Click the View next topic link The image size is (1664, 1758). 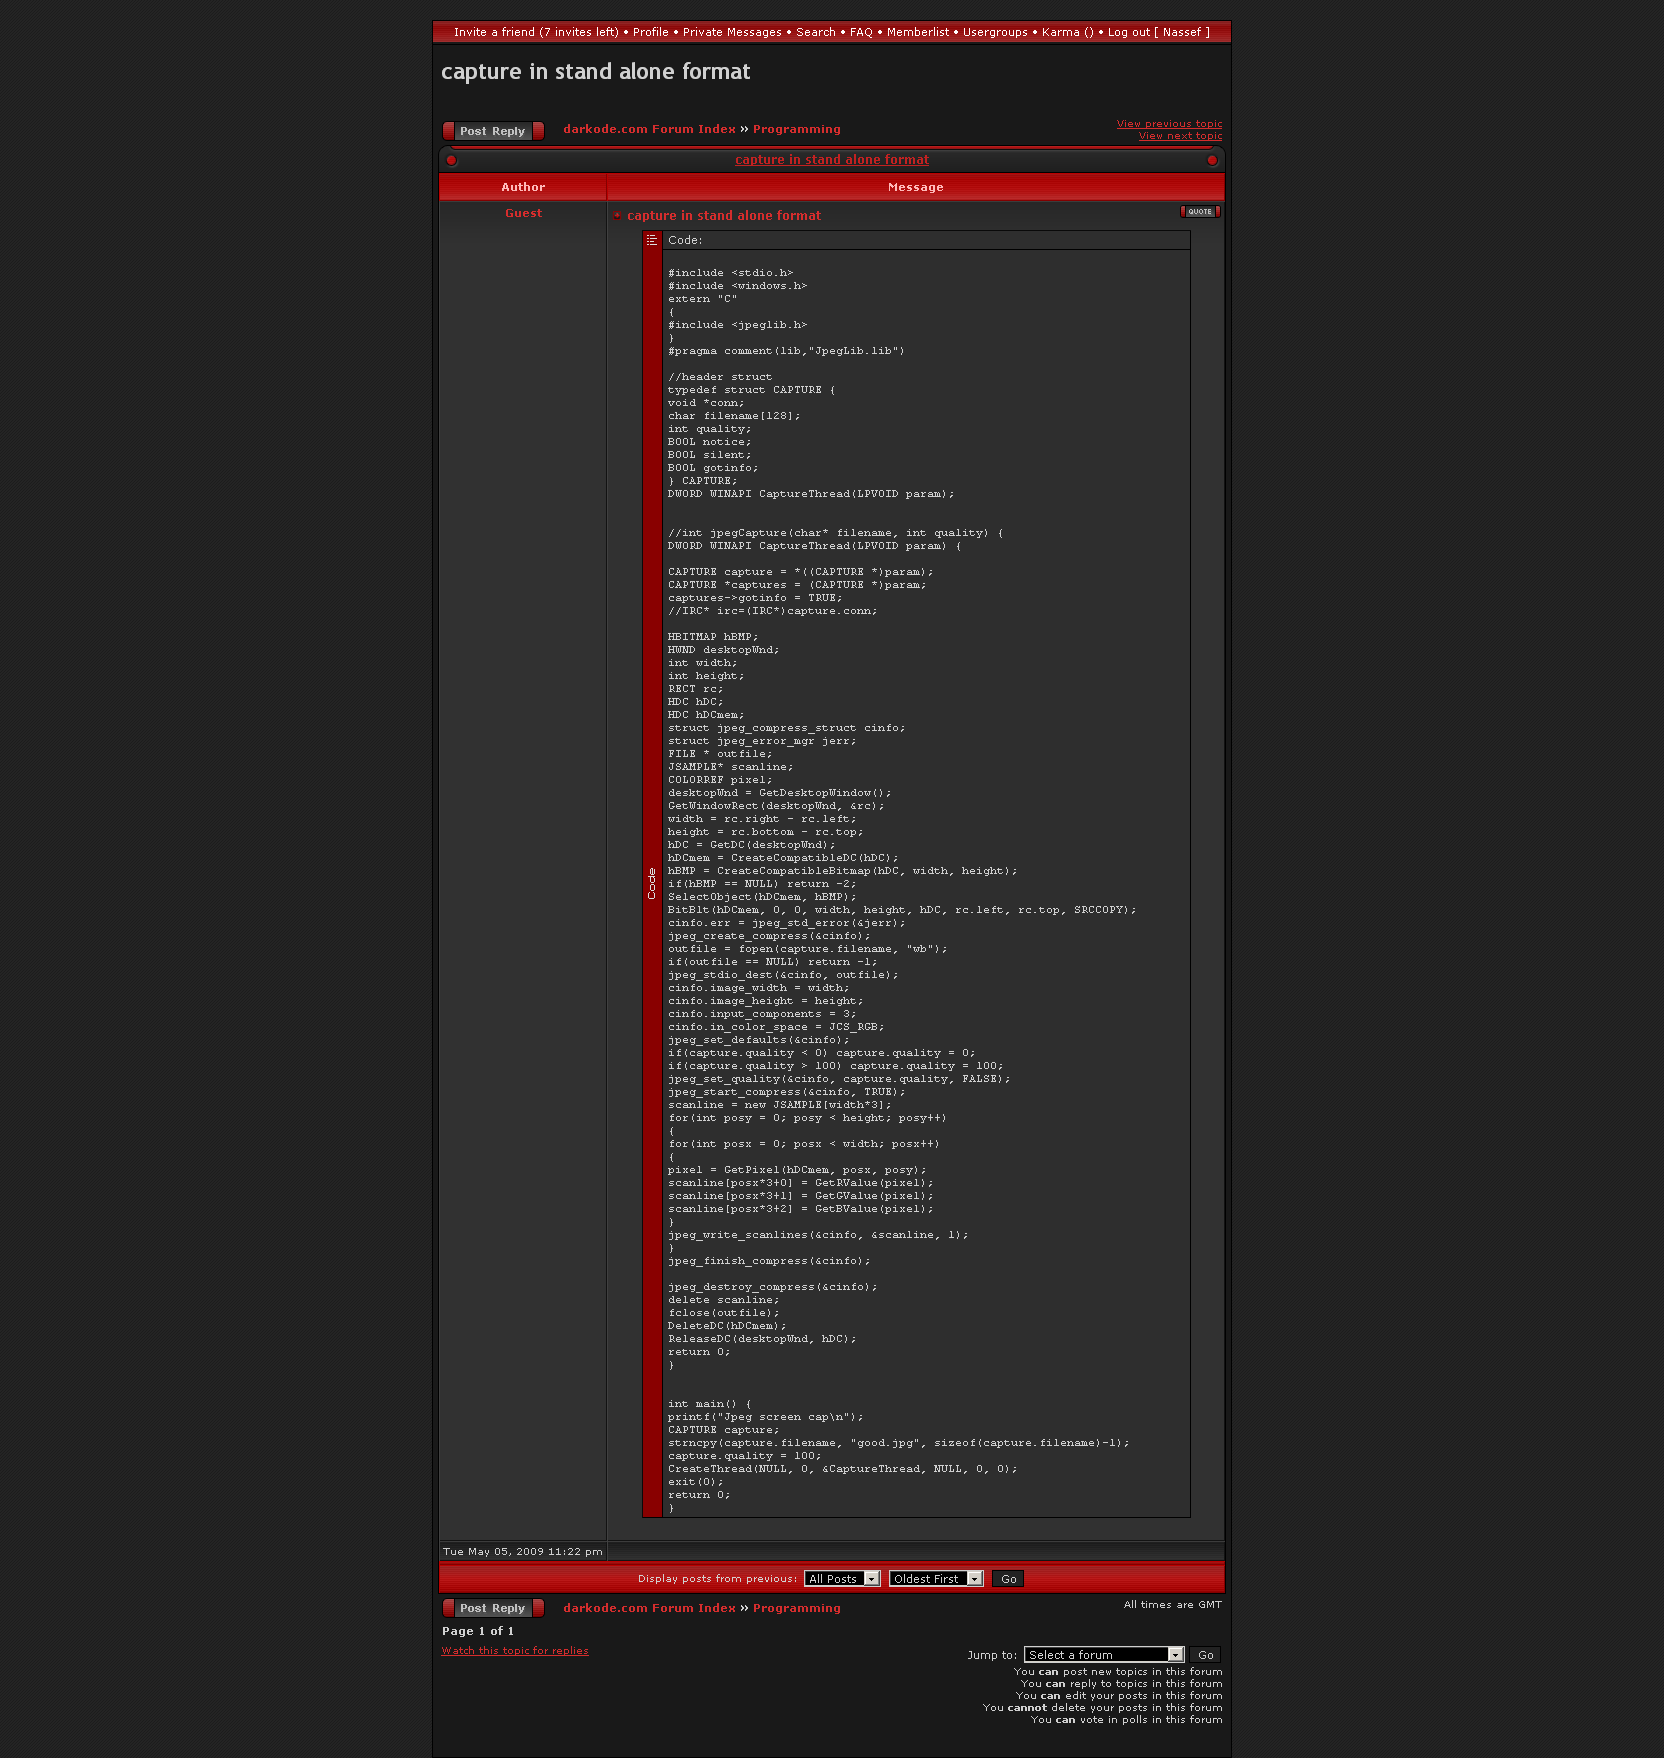(1180, 136)
